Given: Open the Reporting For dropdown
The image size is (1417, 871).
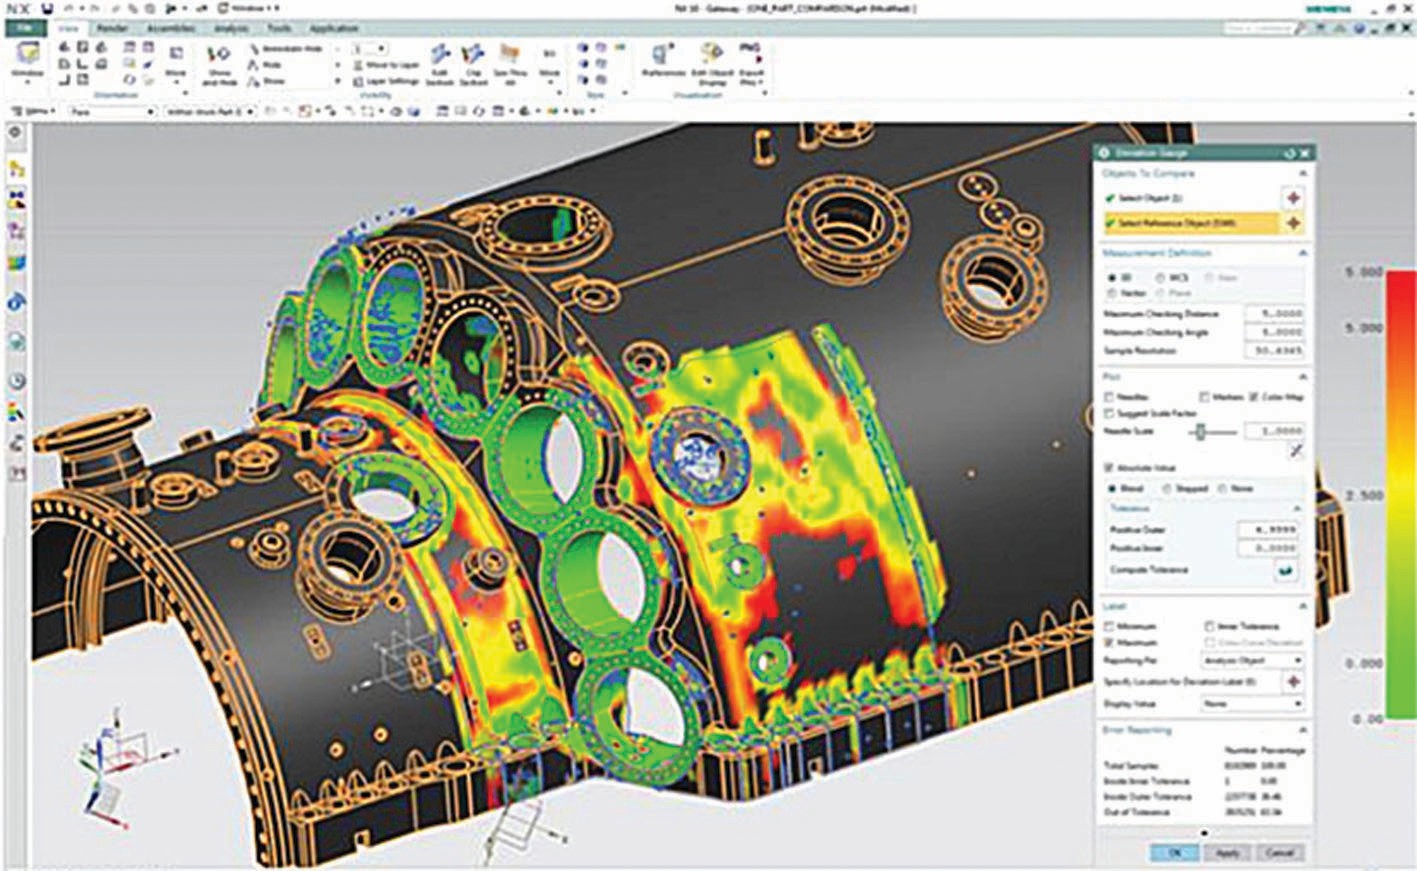Looking at the screenshot, I should [1252, 661].
